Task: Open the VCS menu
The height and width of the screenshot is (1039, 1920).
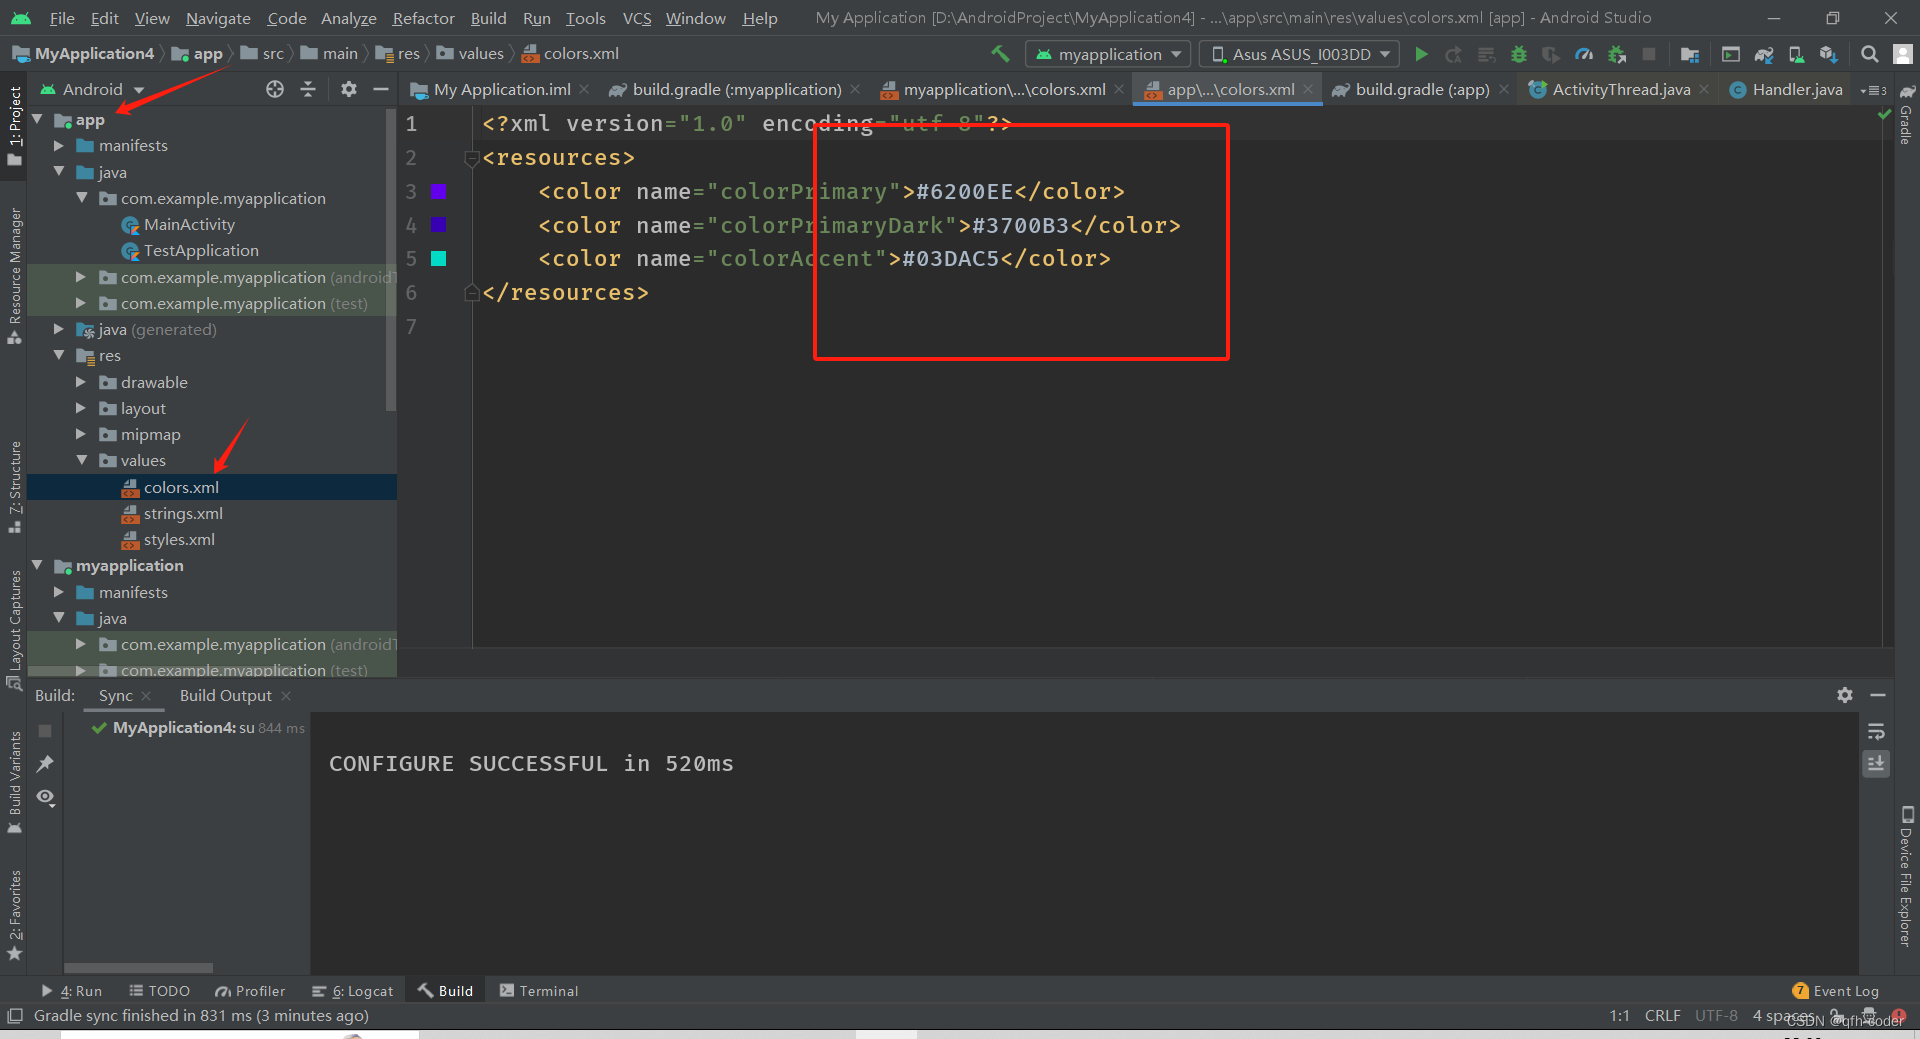Action: coord(636,18)
